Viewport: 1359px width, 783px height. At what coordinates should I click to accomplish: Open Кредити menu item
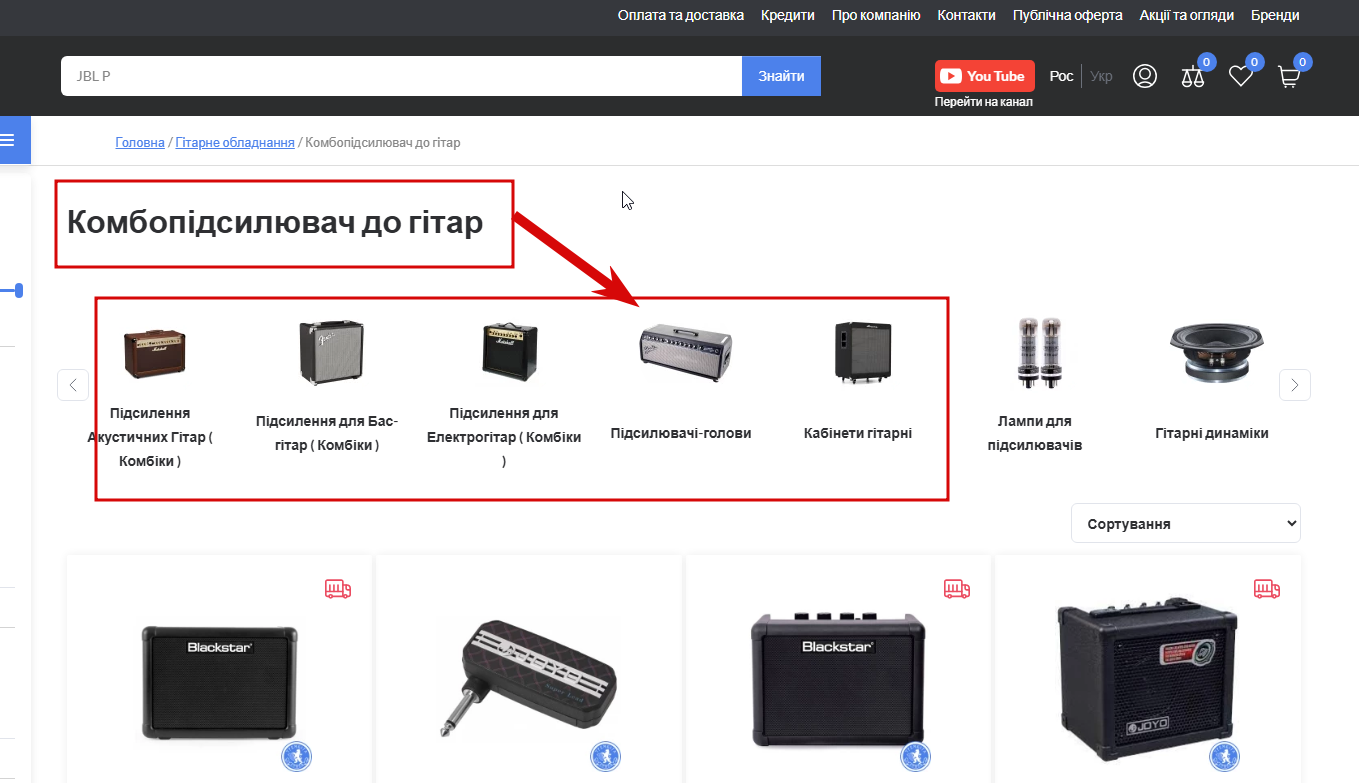point(788,15)
